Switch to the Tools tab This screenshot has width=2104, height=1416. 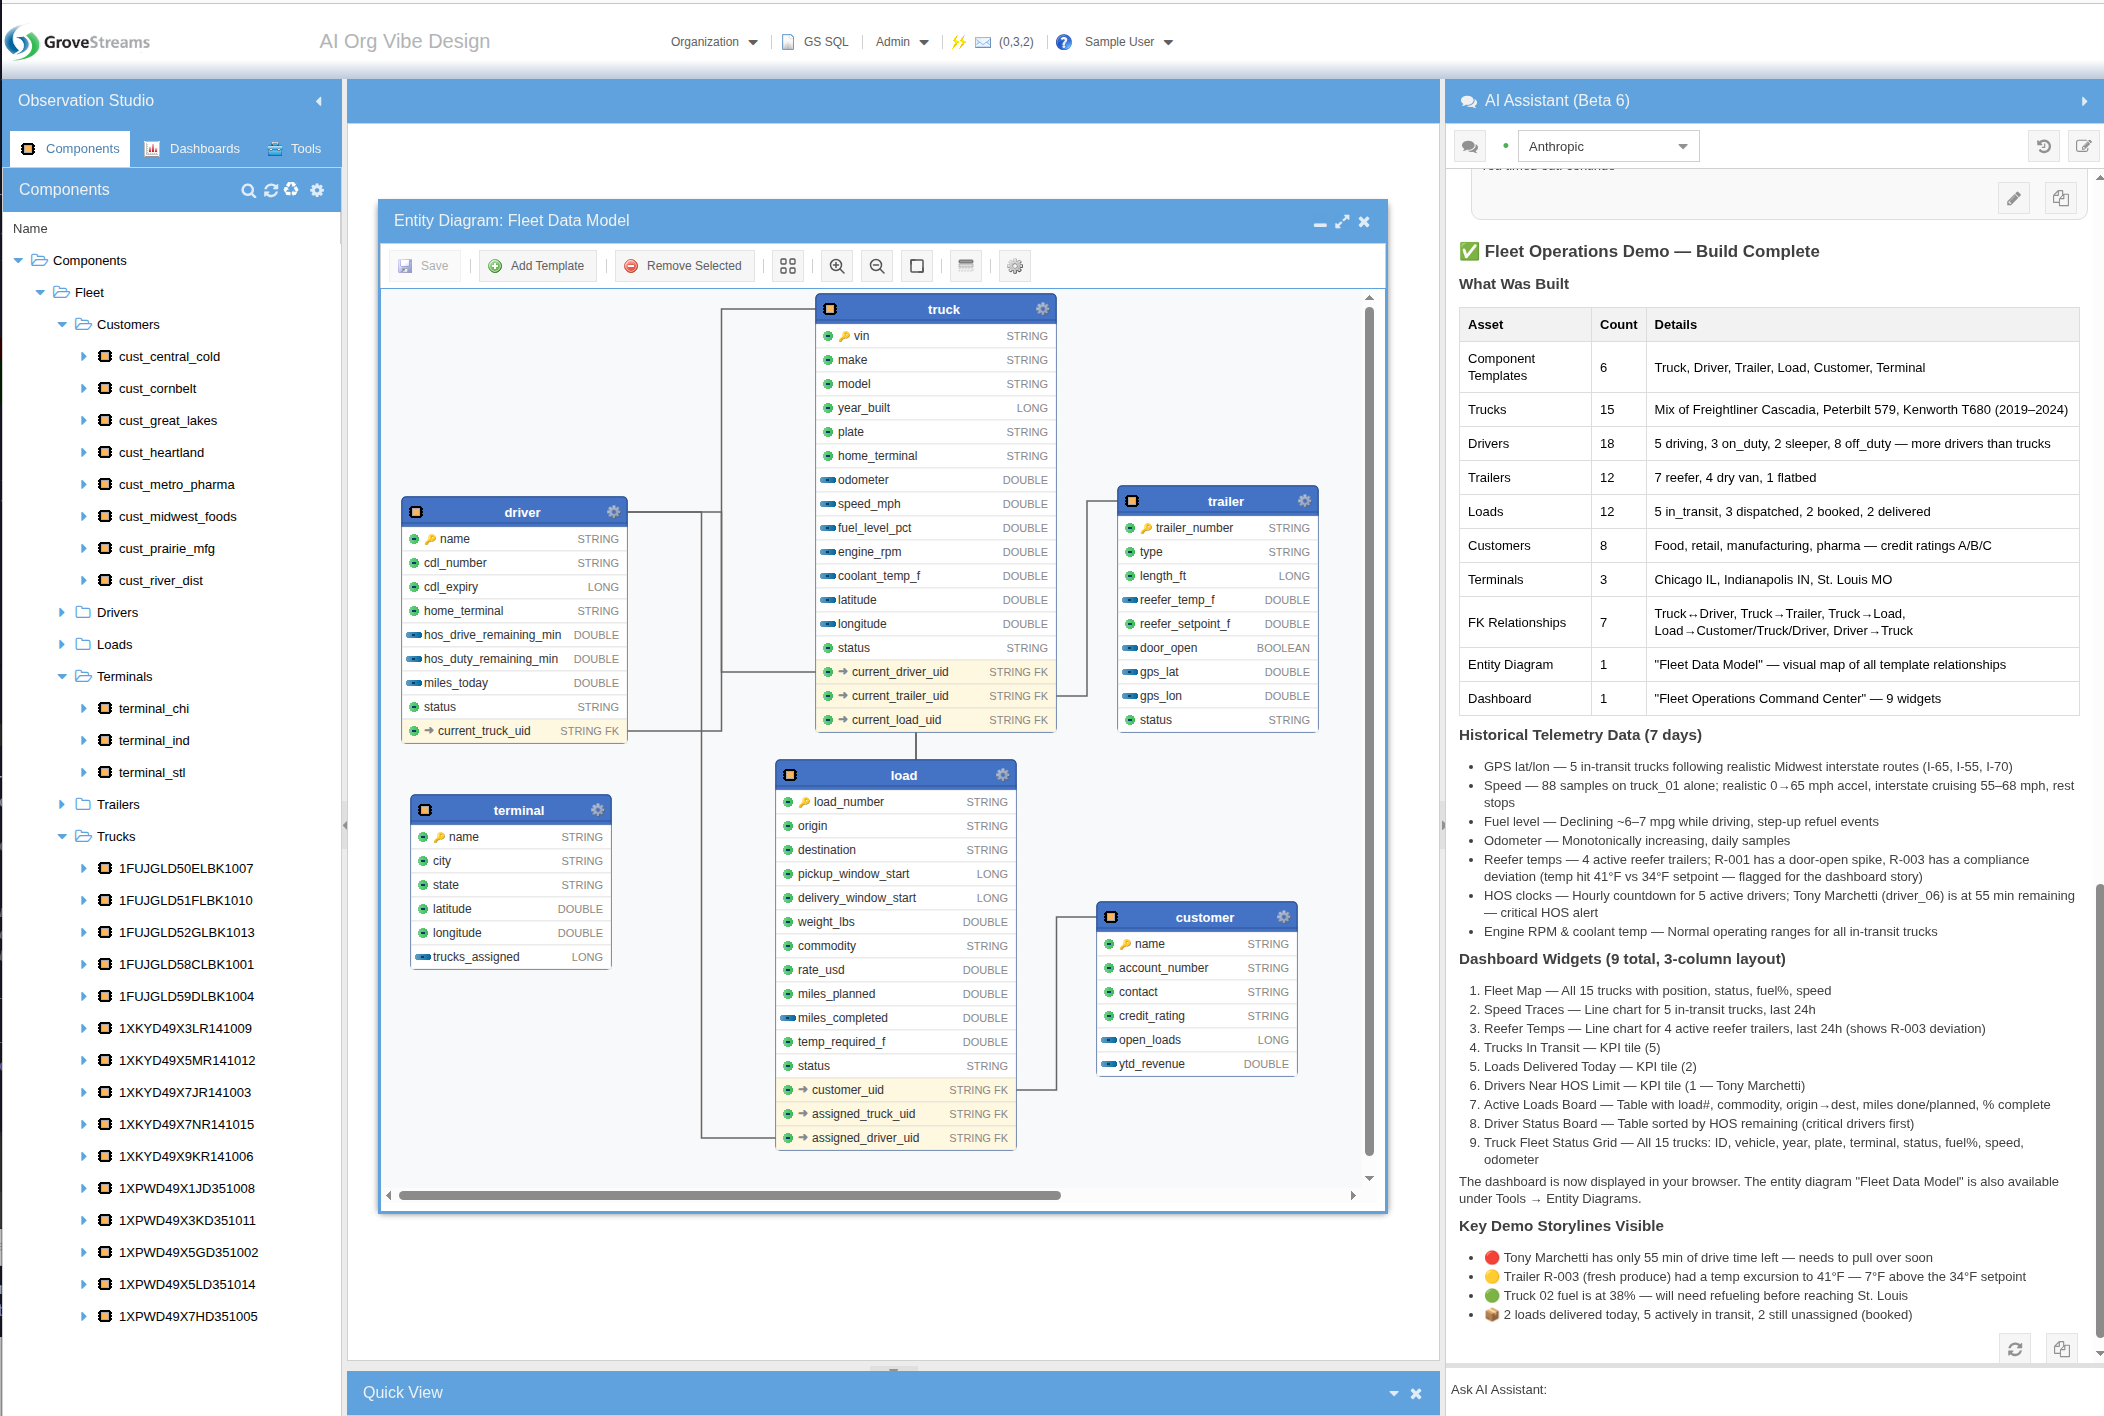(x=294, y=149)
